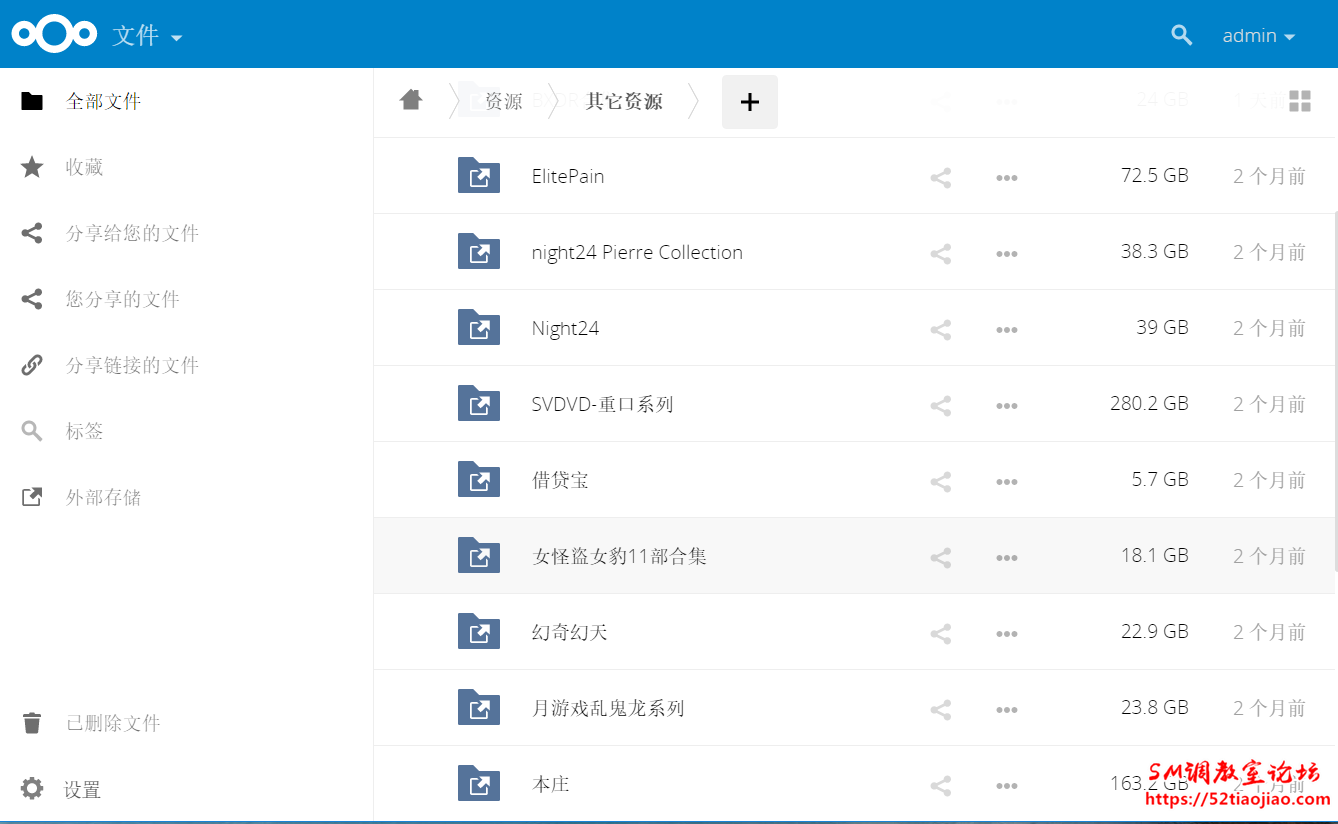Open the search magnifier icon in the header
1338x824 pixels.
point(1182,35)
